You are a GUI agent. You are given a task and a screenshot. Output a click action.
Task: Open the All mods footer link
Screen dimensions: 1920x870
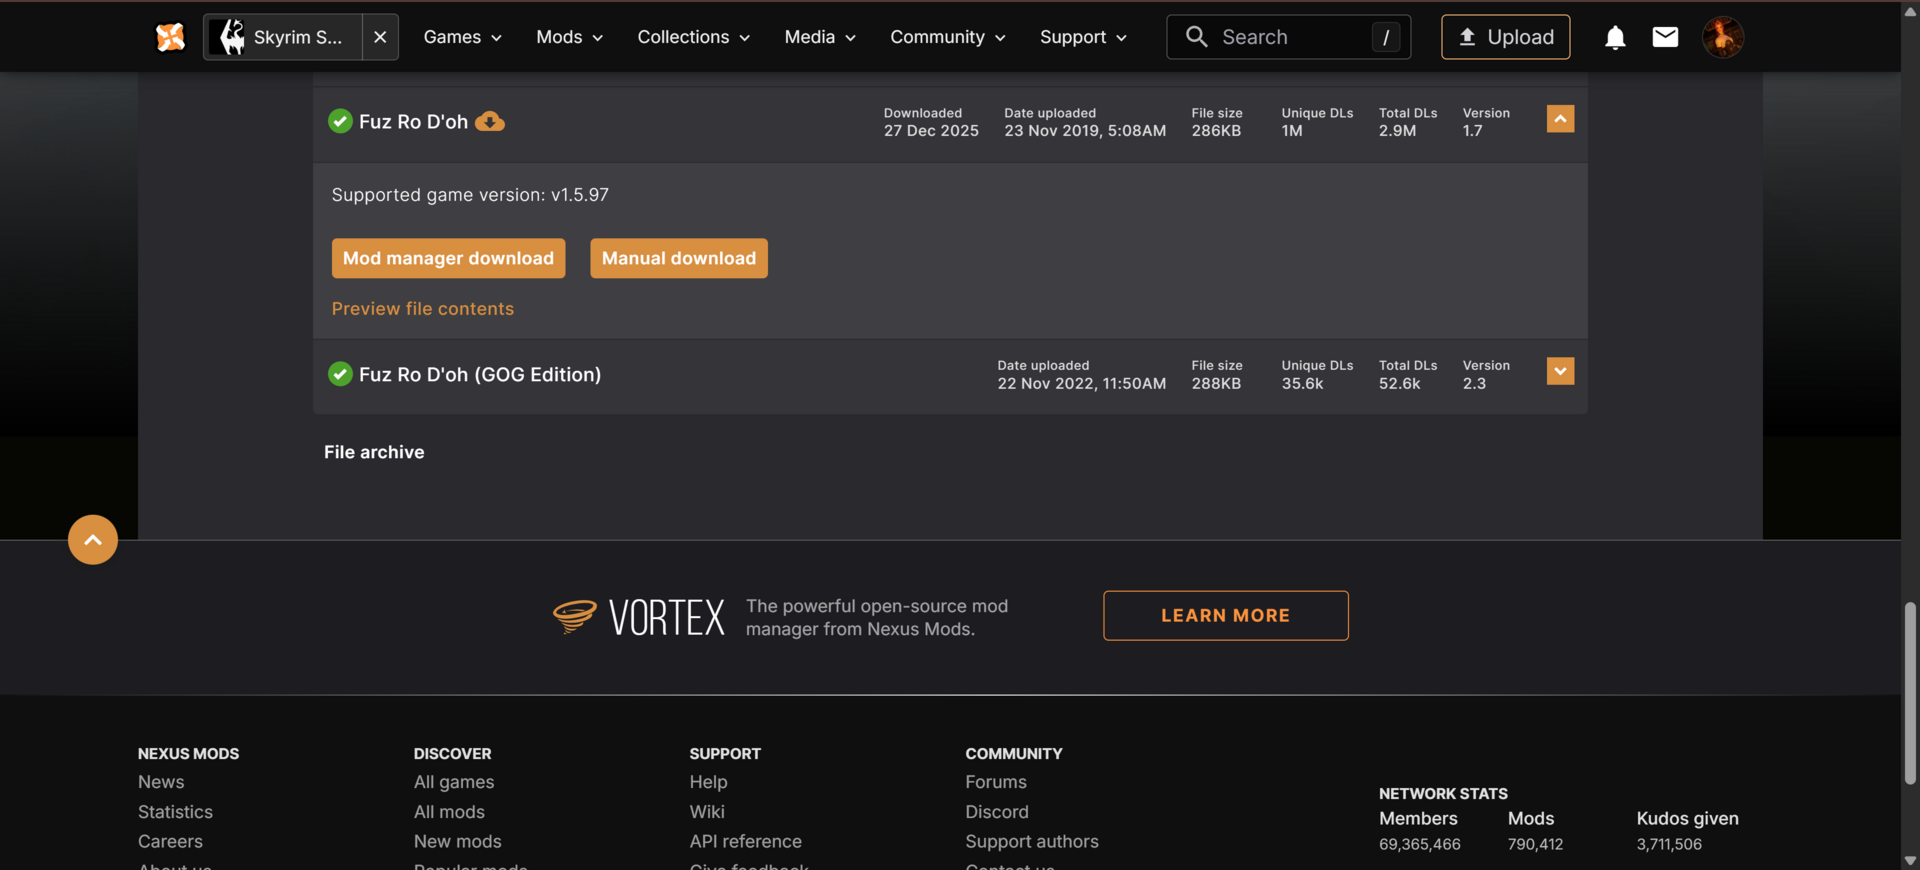point(449,812)
